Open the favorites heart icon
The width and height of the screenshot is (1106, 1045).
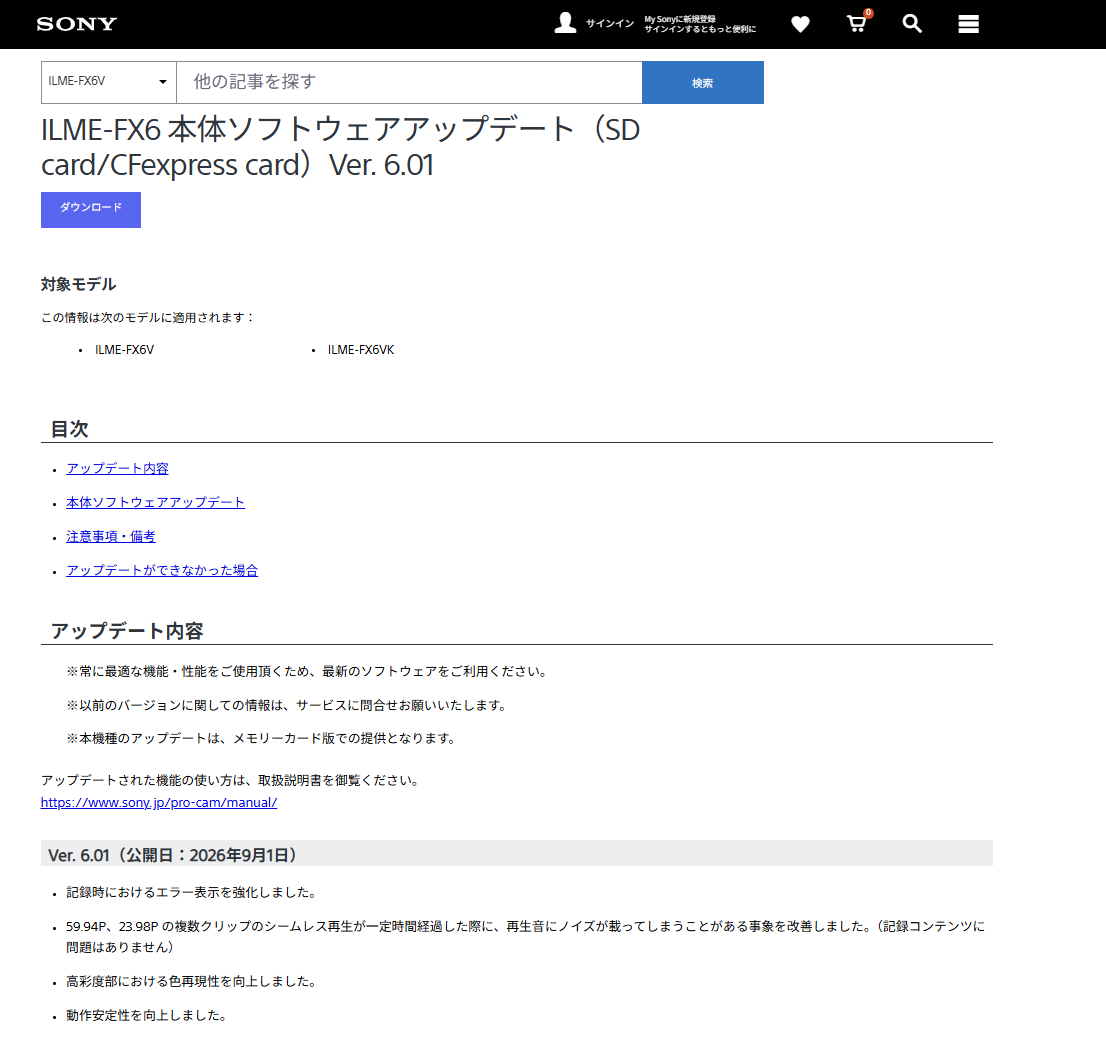coord(800,24)
